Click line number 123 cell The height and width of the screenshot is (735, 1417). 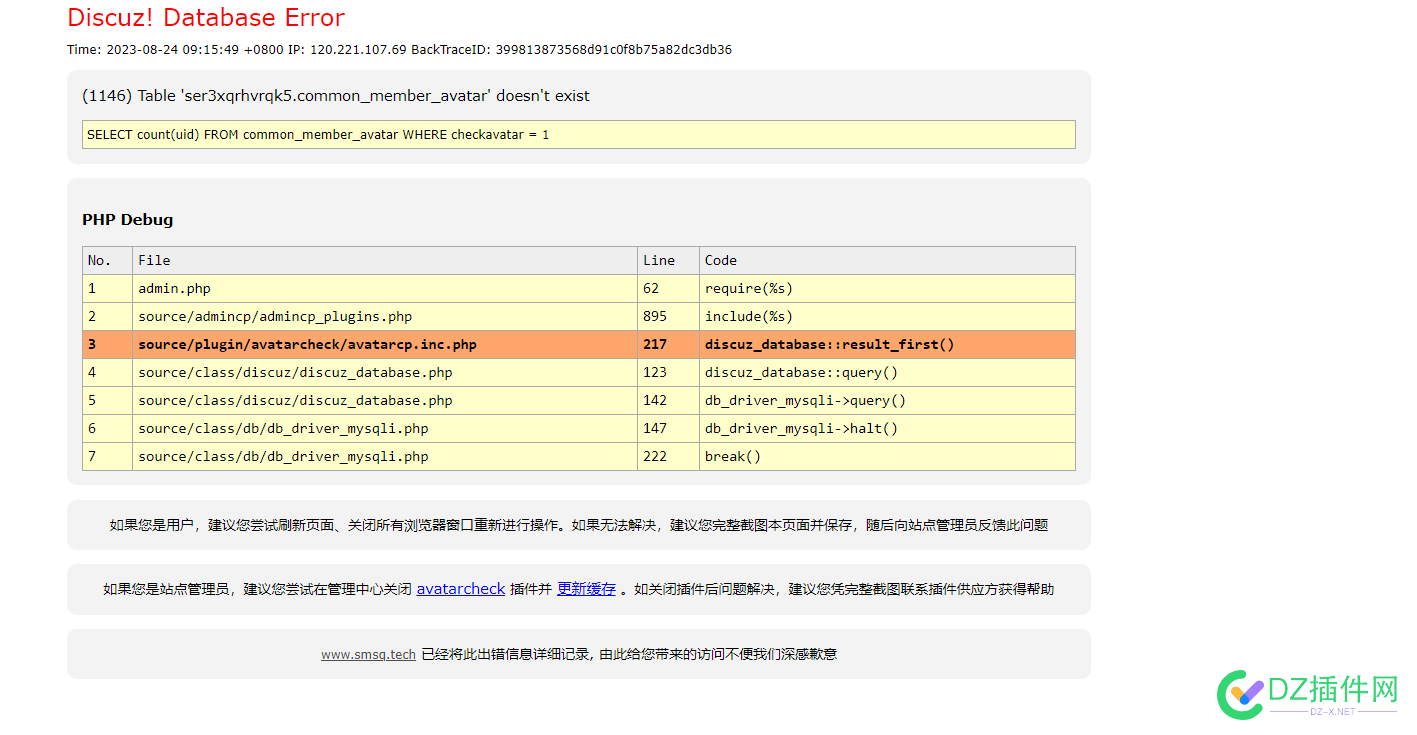[668, 372]
